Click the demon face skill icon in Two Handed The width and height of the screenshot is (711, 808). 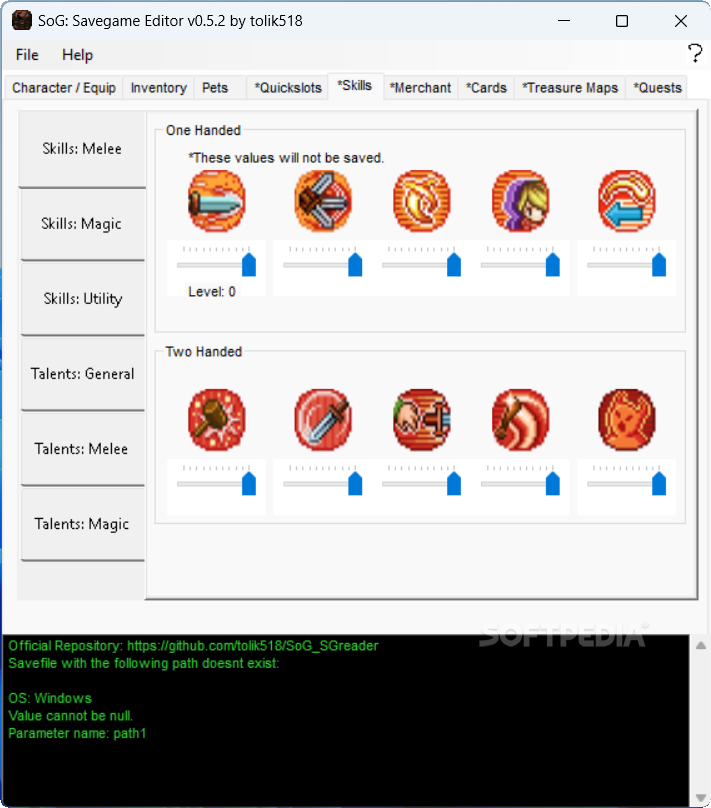[x=627, y=419]
